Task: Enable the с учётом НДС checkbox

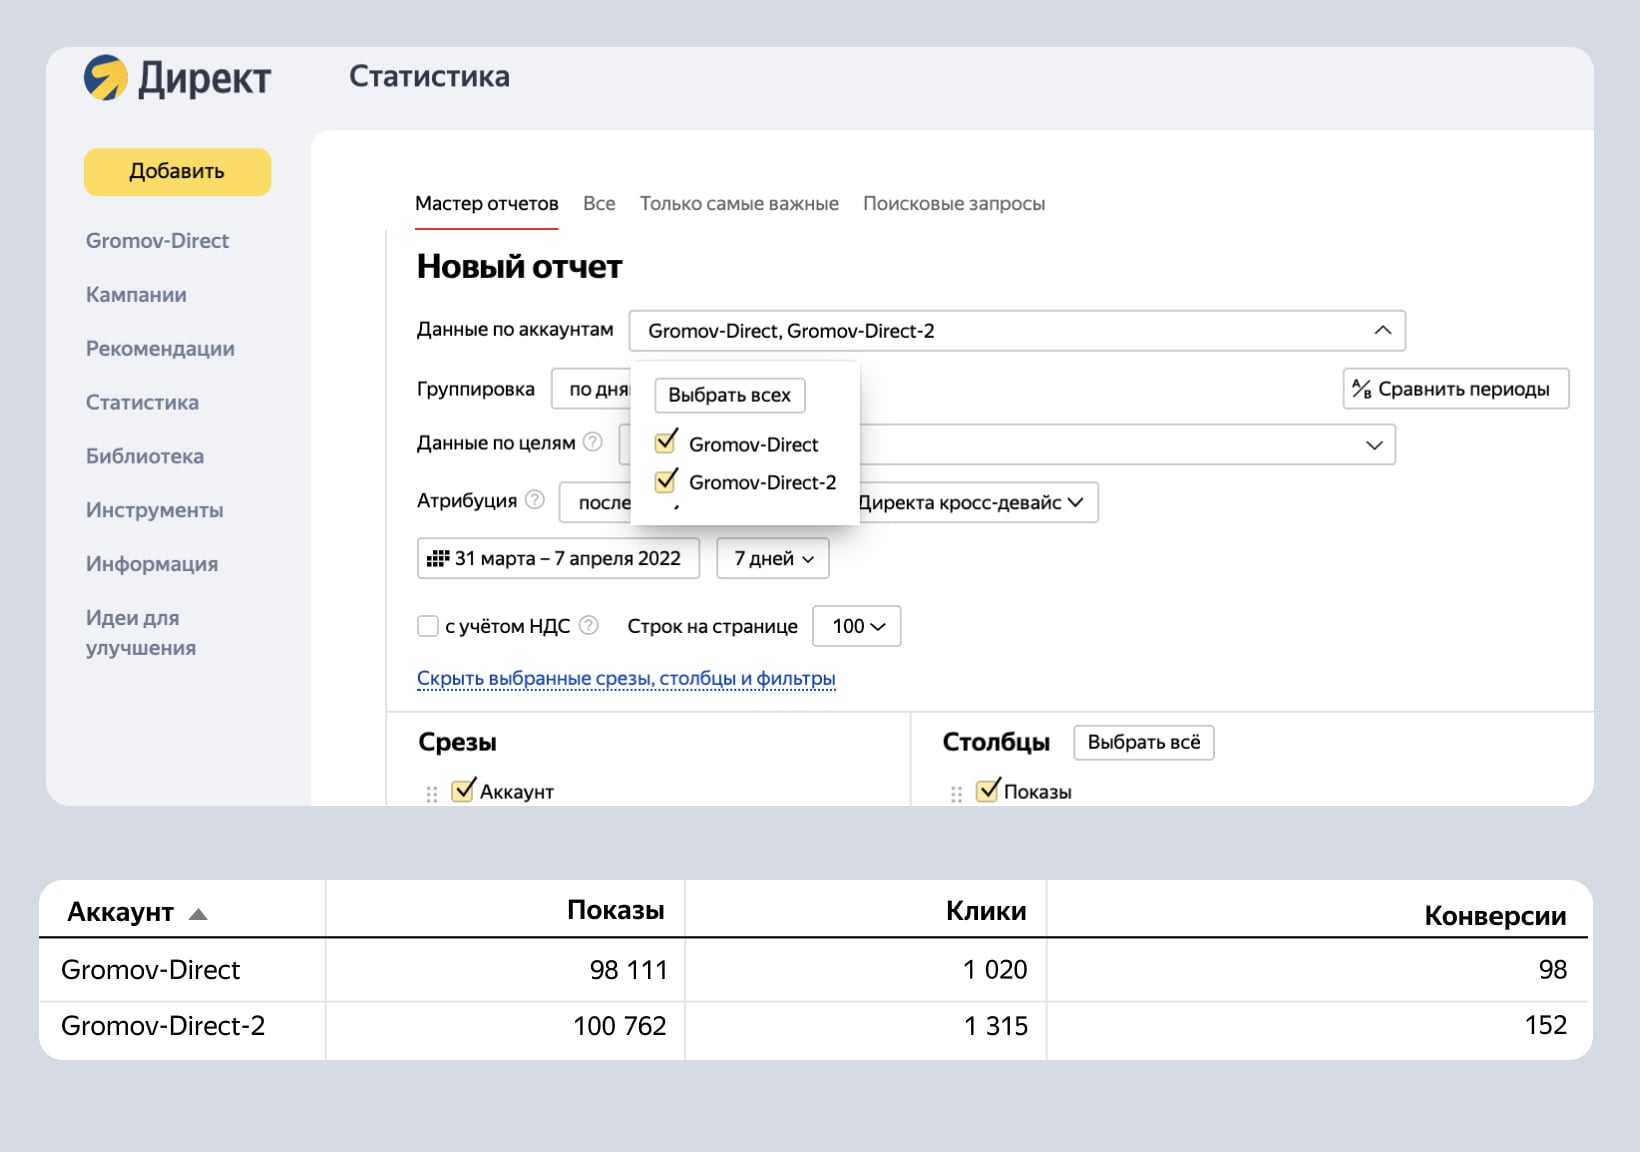Action: pos(428,626)
